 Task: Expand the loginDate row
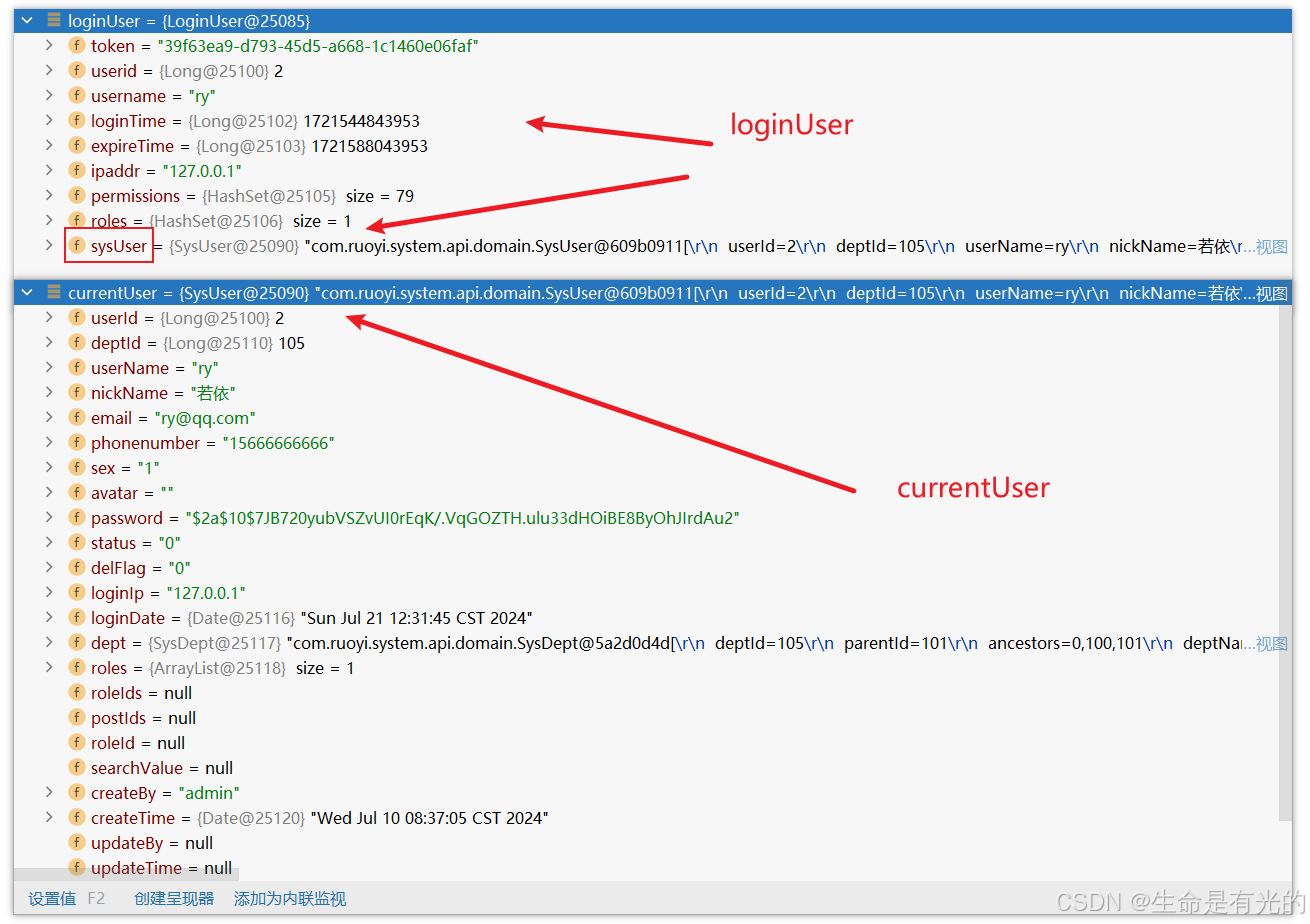[x=49, y=617]
